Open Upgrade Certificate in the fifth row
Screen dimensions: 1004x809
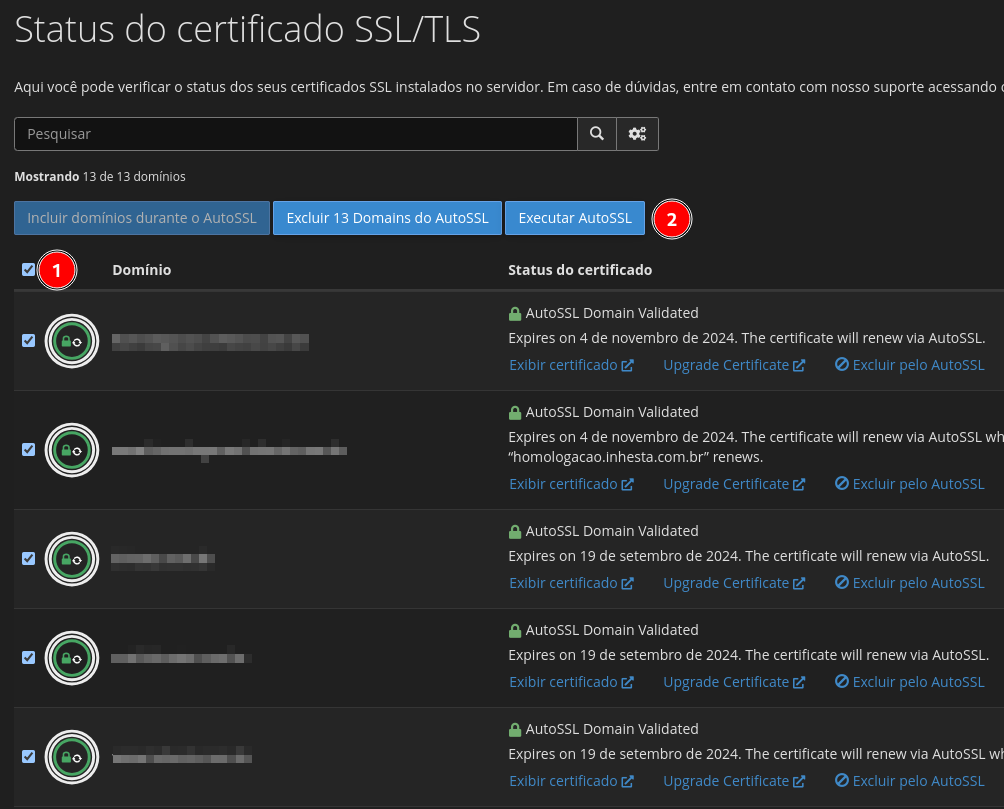click(x=734, y=781)
